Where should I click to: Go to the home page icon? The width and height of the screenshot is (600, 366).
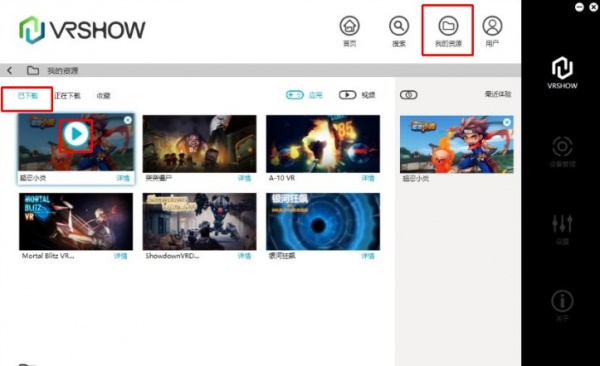pyautogui.click(x=349, y=26)
